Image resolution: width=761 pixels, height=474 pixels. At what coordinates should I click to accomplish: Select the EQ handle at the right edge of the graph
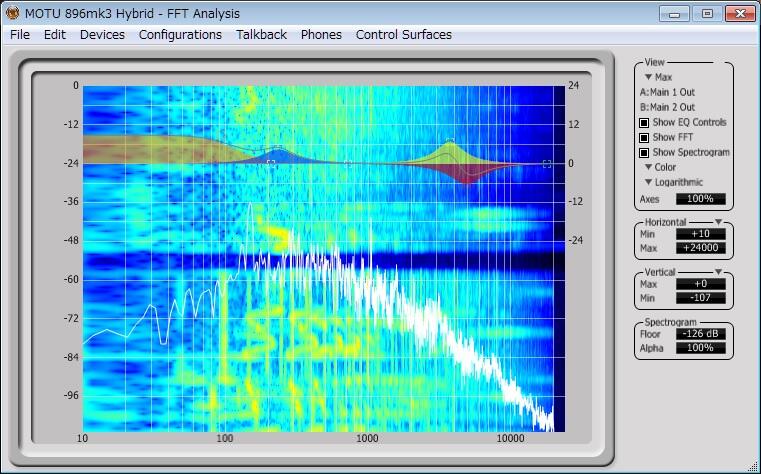coord(547,164)
